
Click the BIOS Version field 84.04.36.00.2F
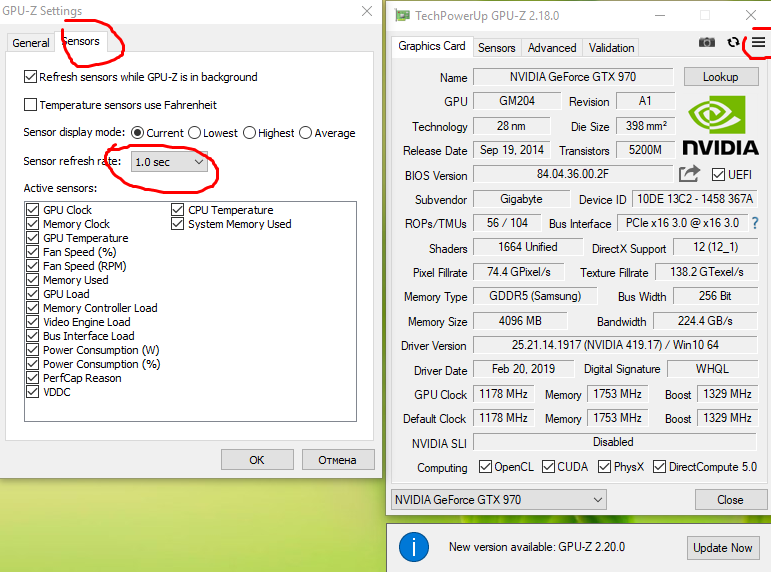(x=573, y=174)
